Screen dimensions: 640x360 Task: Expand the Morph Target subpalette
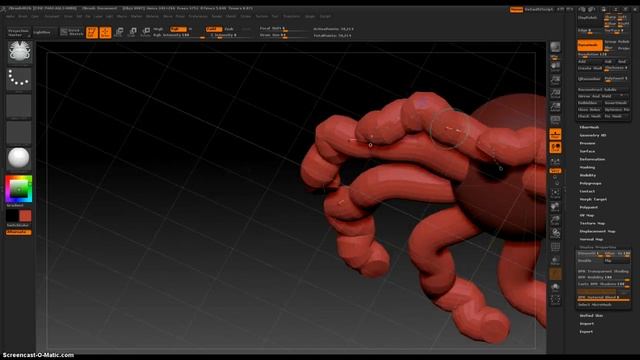(593, 199)
